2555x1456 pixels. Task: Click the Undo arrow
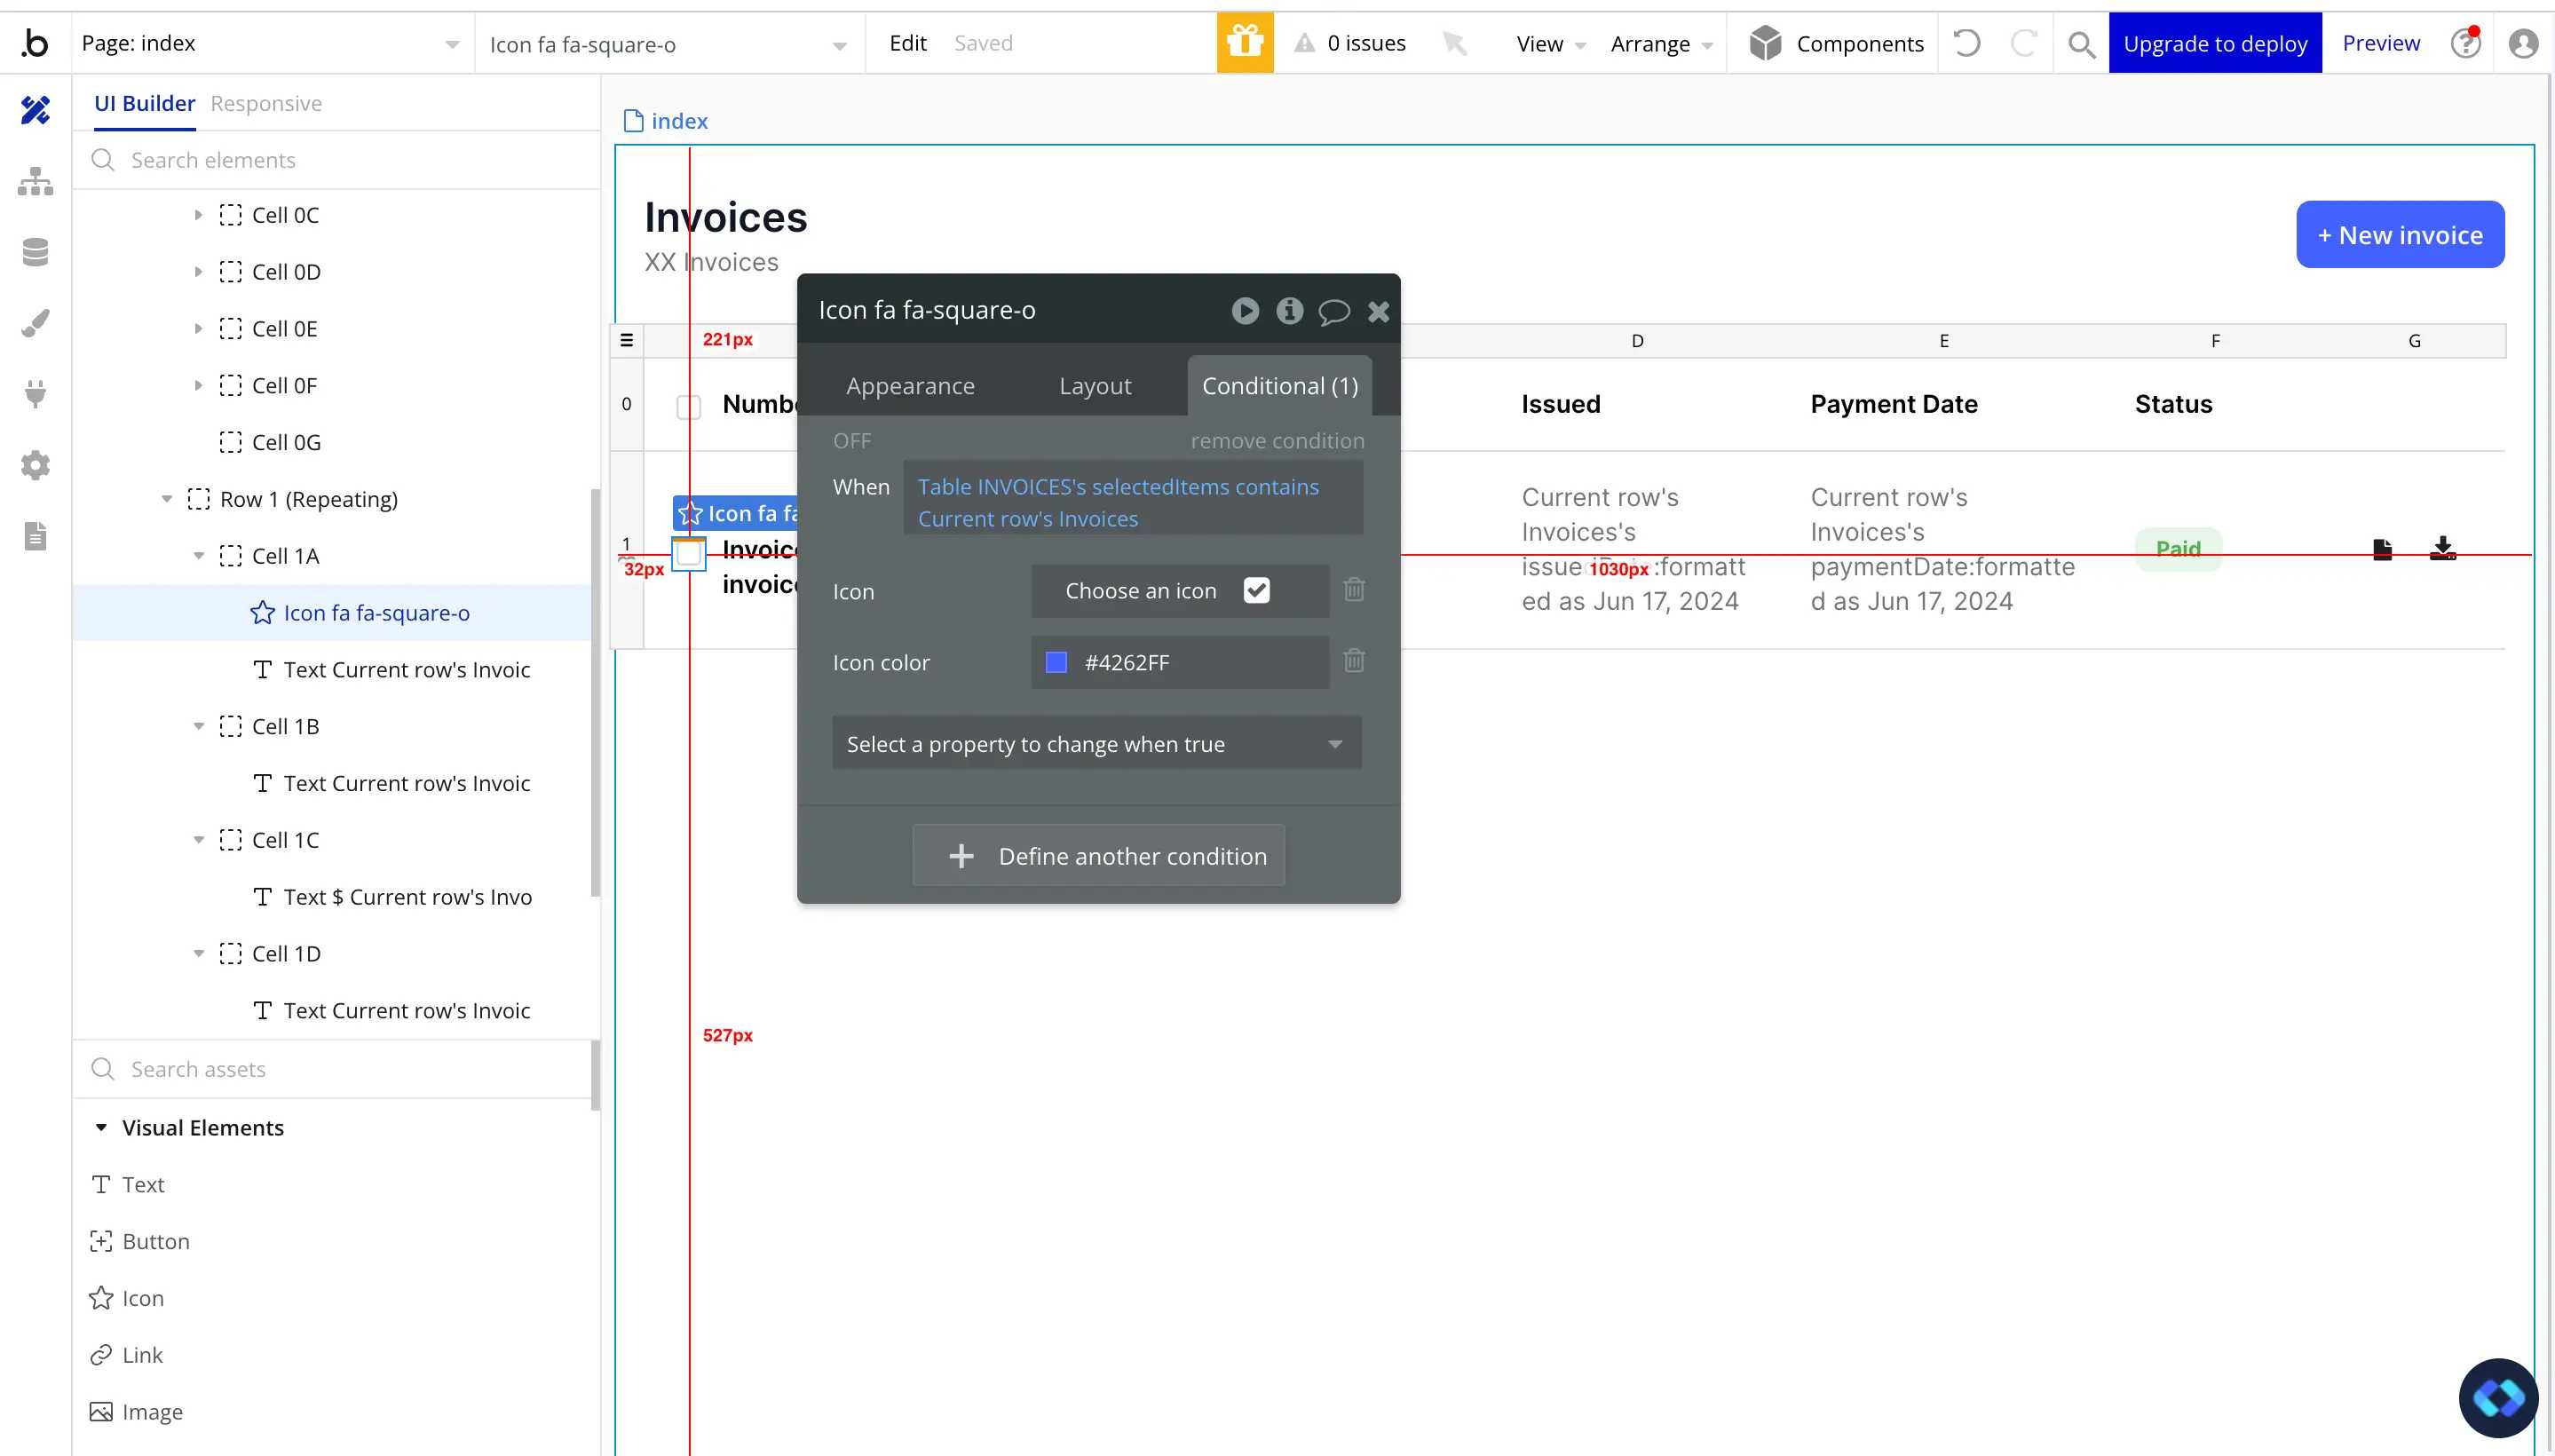point(1966,43)
